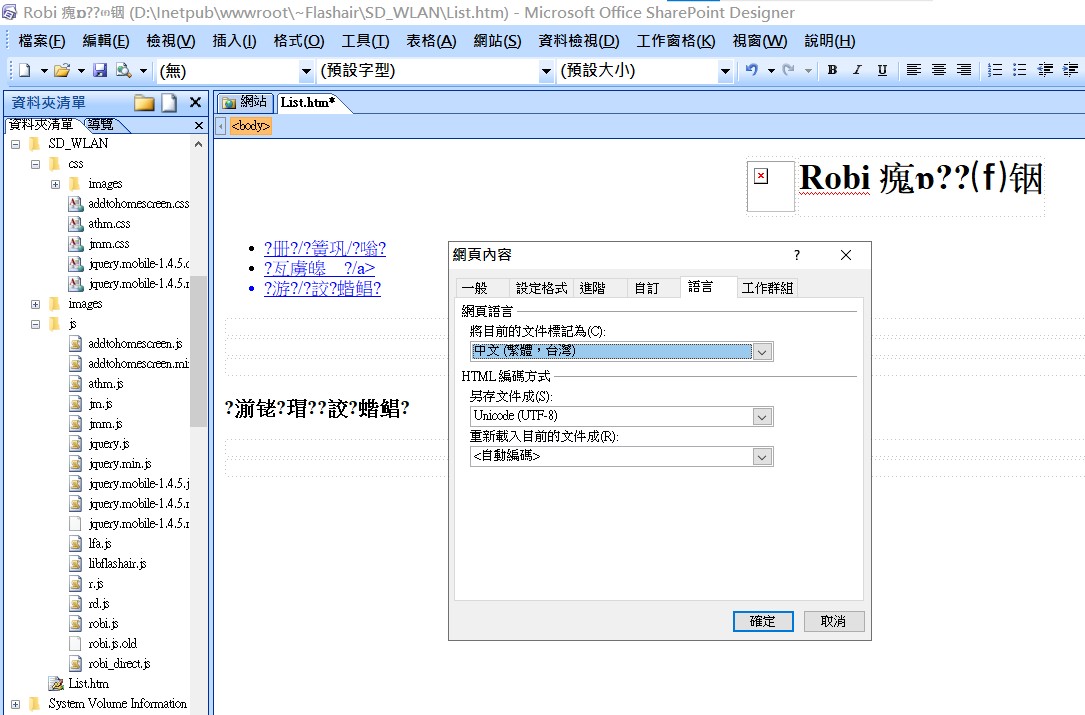This screenshot has height=715, width=1085.
Task: Switch to the 網站 document tab
Action: [246, 102]
